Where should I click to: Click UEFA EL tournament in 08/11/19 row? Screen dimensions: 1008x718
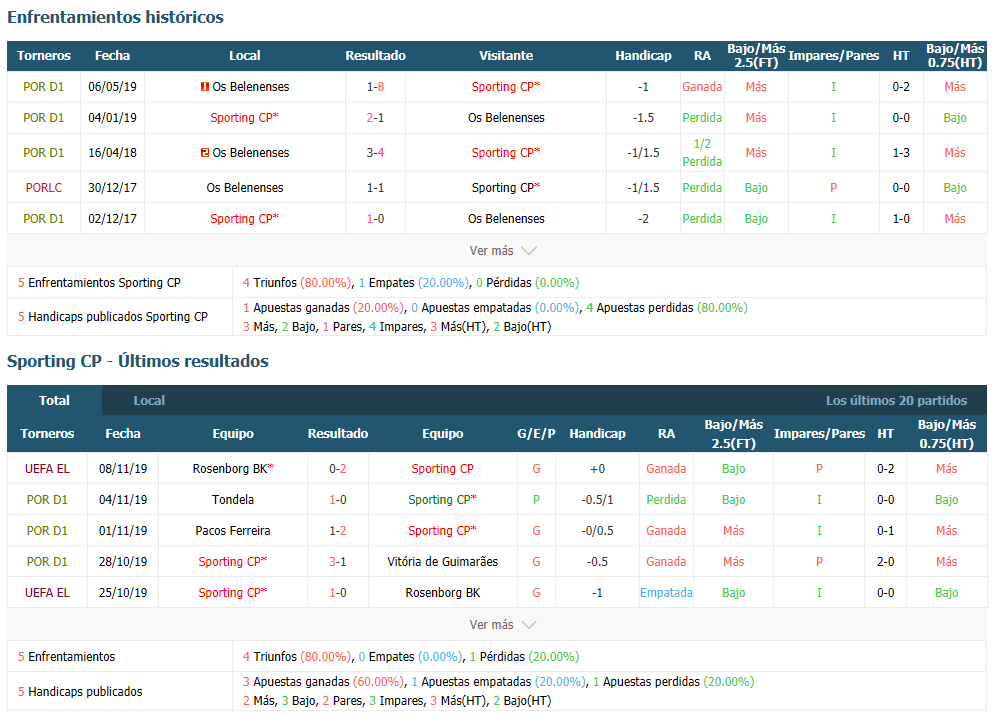tap(47, 469)
